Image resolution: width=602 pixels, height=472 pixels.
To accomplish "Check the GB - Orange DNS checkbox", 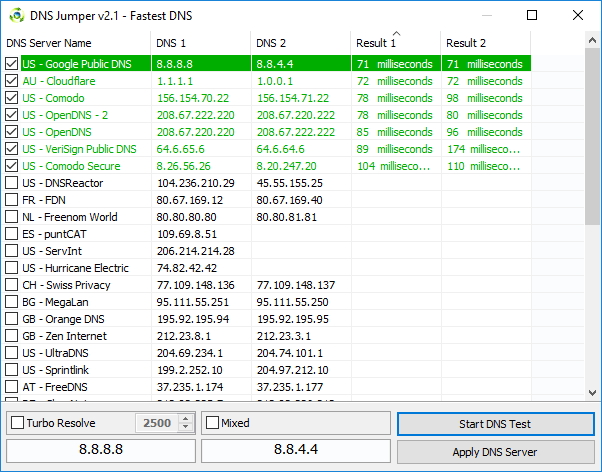I will [x=12, y=319].
